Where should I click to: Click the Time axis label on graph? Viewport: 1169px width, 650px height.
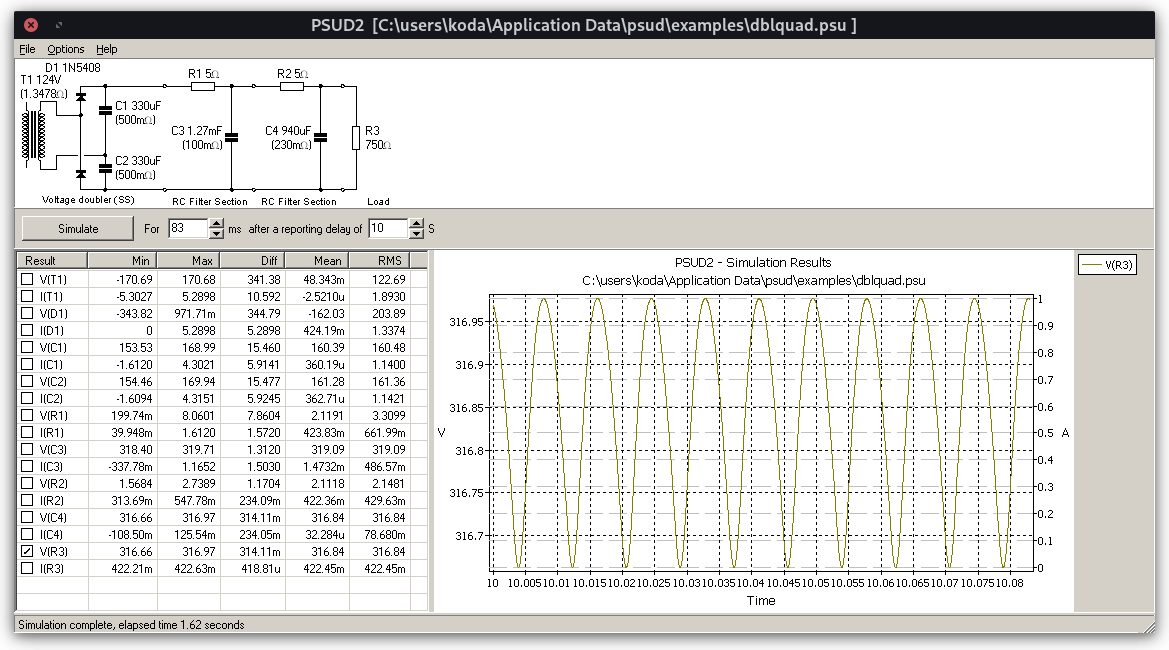click(x=760, y=601)
